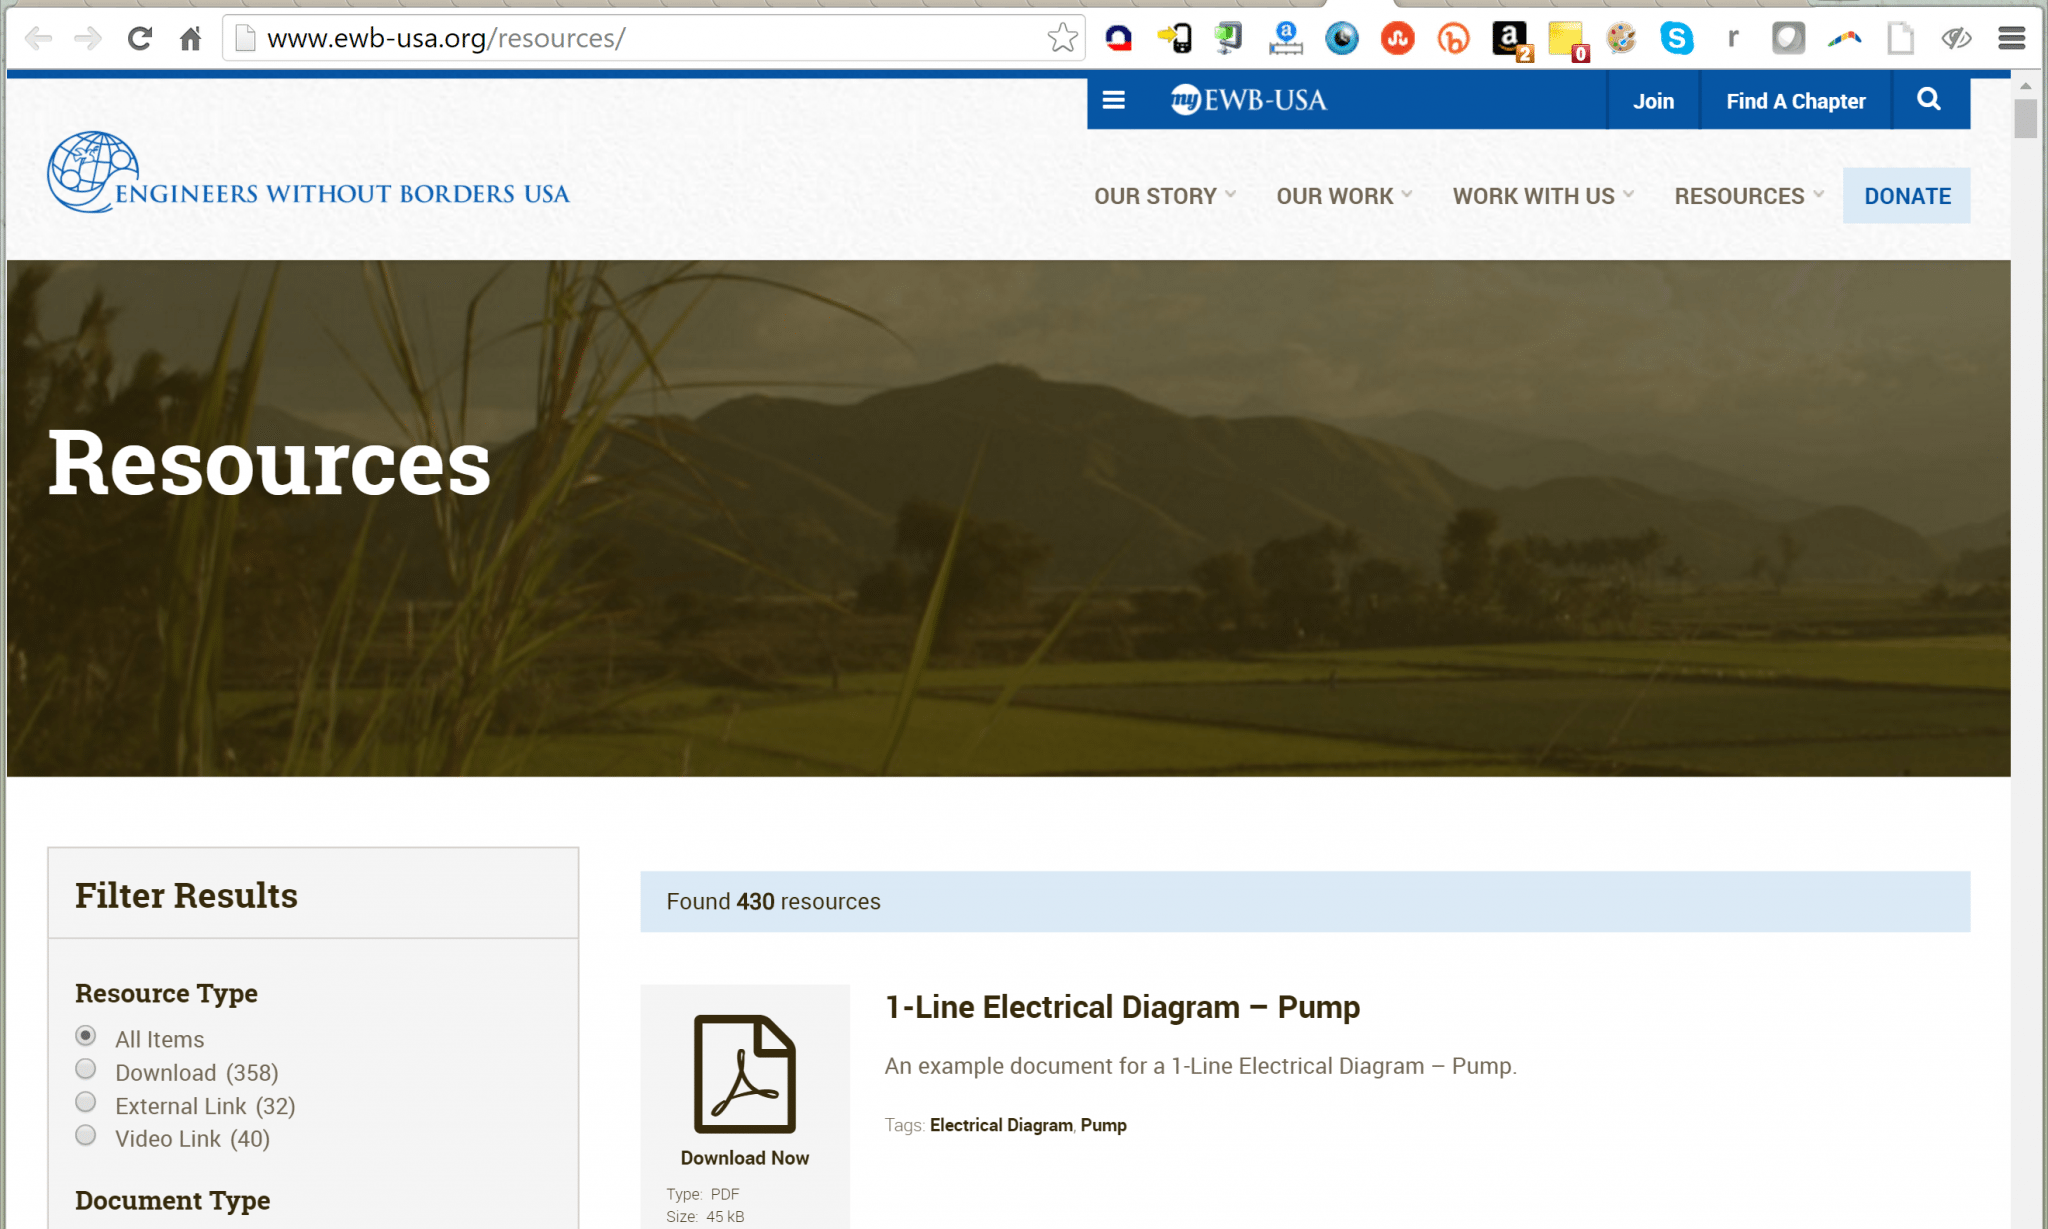Click Download Now under the PDF icon
Image resolution: width=2048 pixels, height=1229 pixels.
click(745, 1158)
